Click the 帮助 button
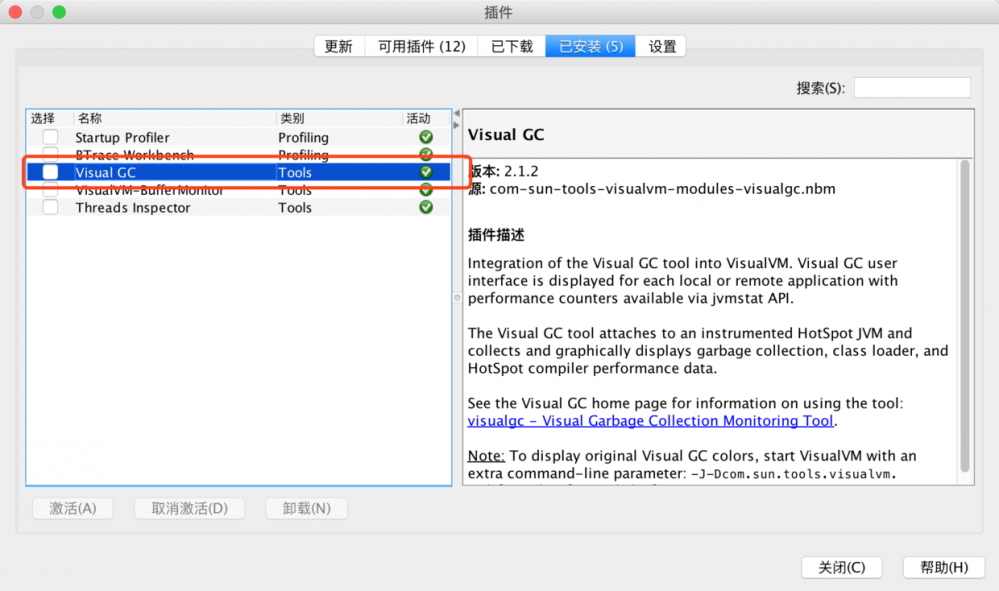 coord(943,567)
